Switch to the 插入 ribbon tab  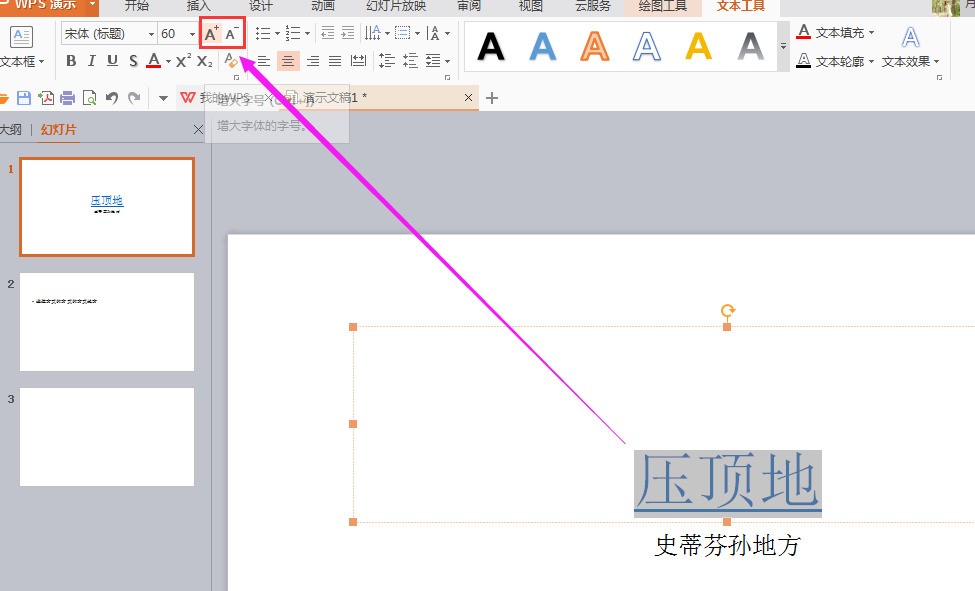[197, 7]
